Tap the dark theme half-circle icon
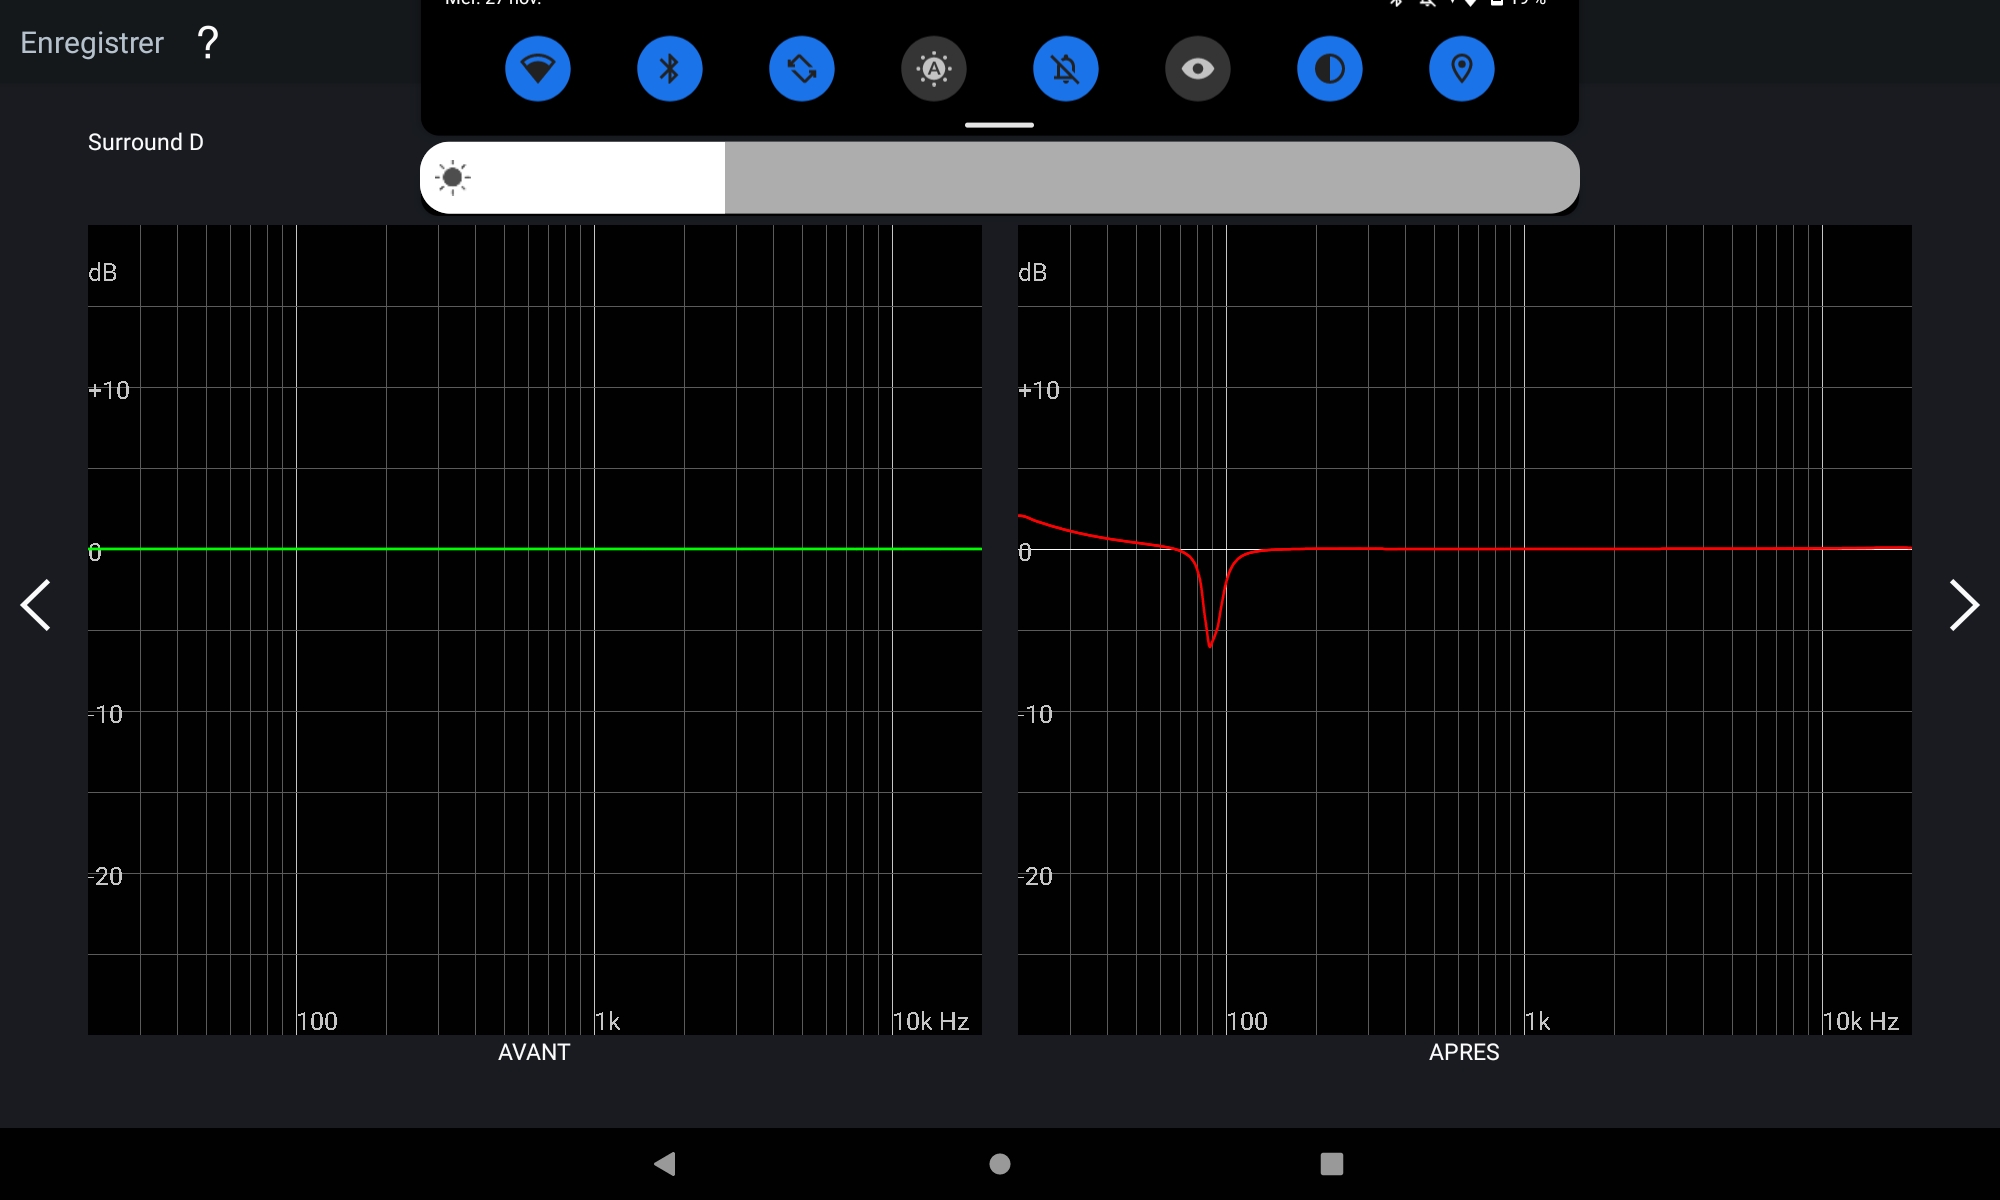 click(1330, 69)
